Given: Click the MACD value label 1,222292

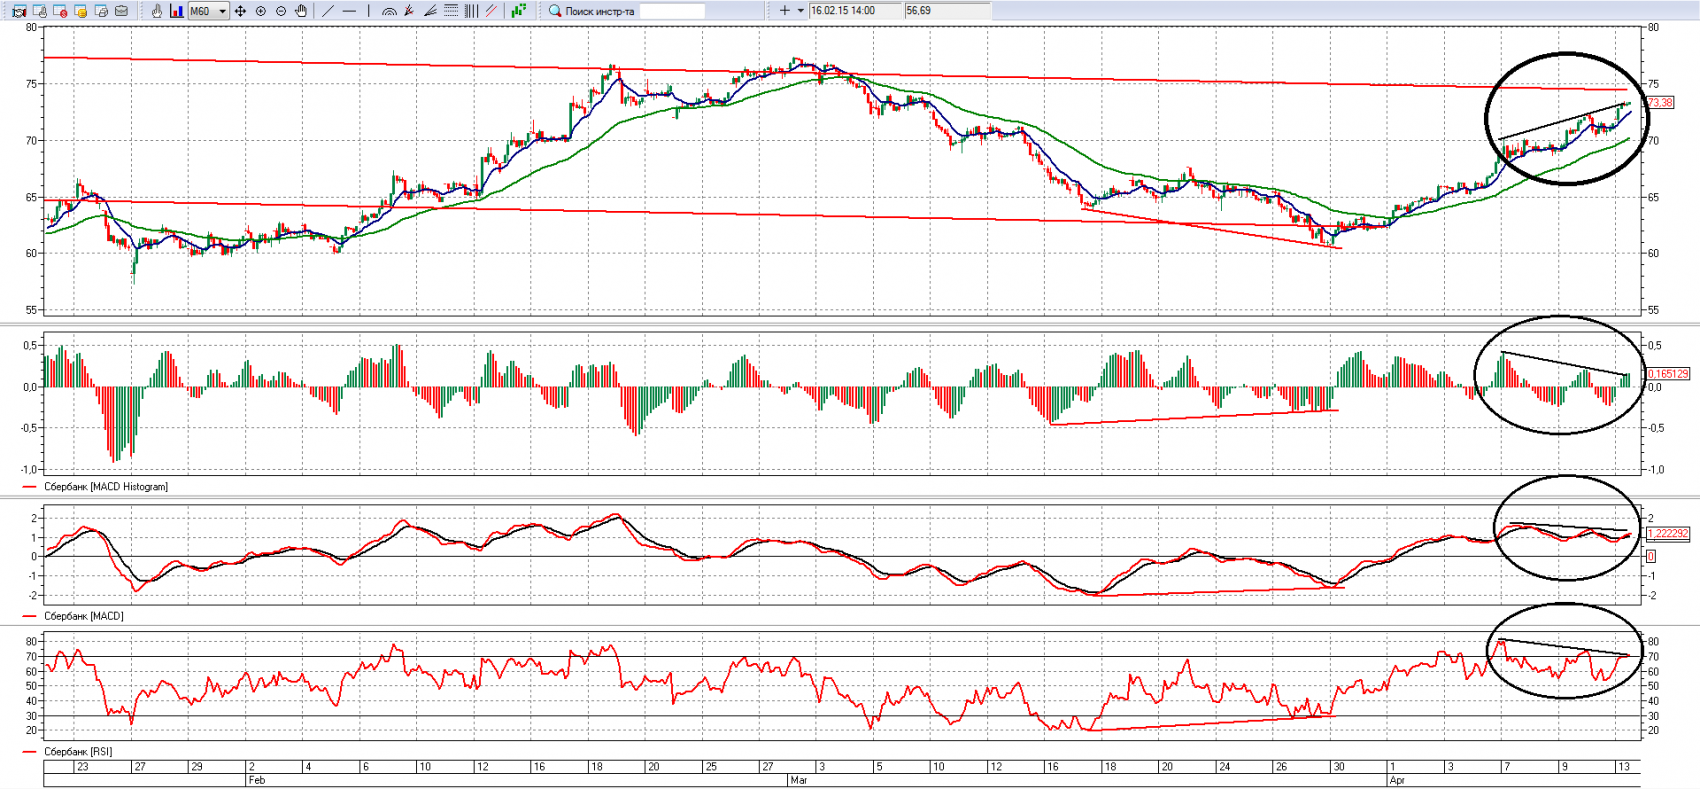Looking at the screenshot, I should pos(1667,534).
